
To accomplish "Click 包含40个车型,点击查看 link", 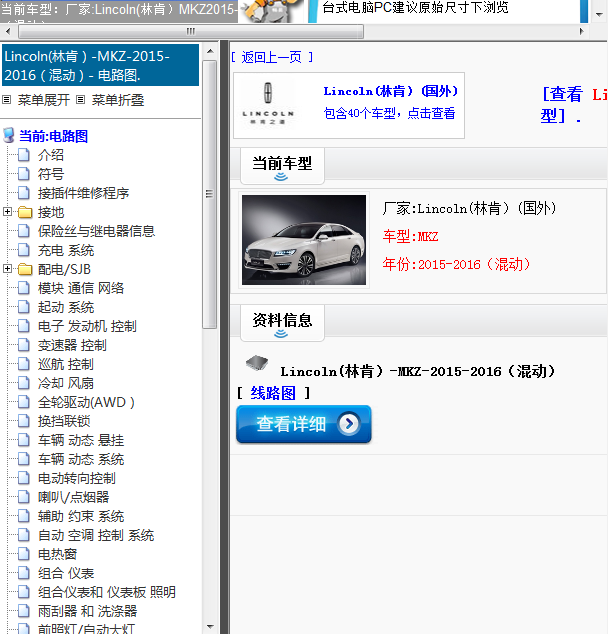I will pyautogui.click(x=389, y=113).
